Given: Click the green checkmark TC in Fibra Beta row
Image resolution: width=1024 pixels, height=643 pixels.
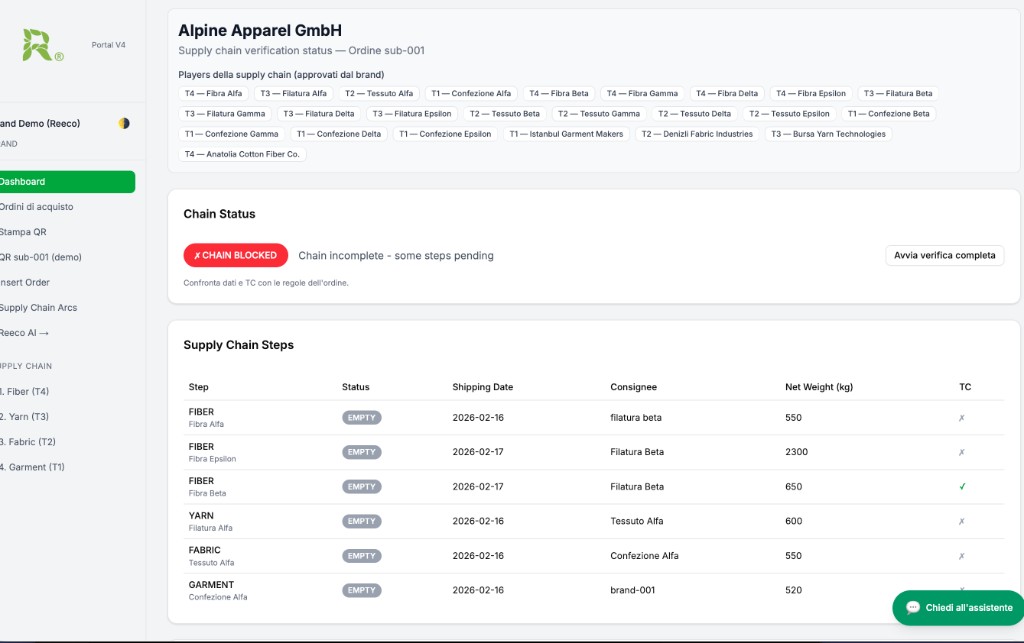Looking at the screenshot, I should 962,486.
